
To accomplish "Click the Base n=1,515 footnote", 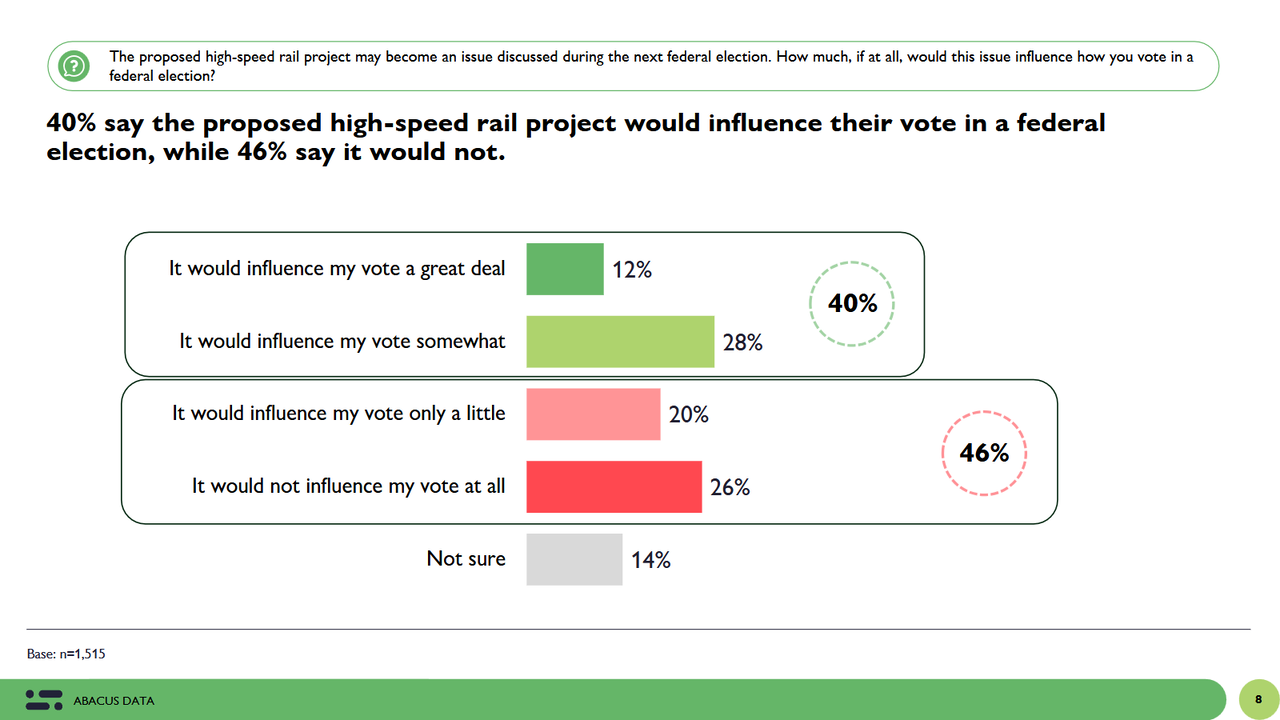I will click(66, 654).
